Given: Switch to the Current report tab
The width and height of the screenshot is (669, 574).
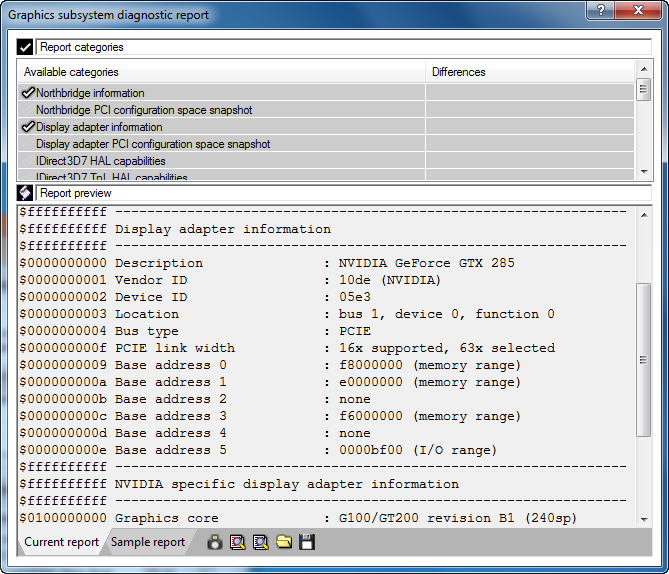Looking at the screenshot, I should pyautogui.click(x=61, y=542).
